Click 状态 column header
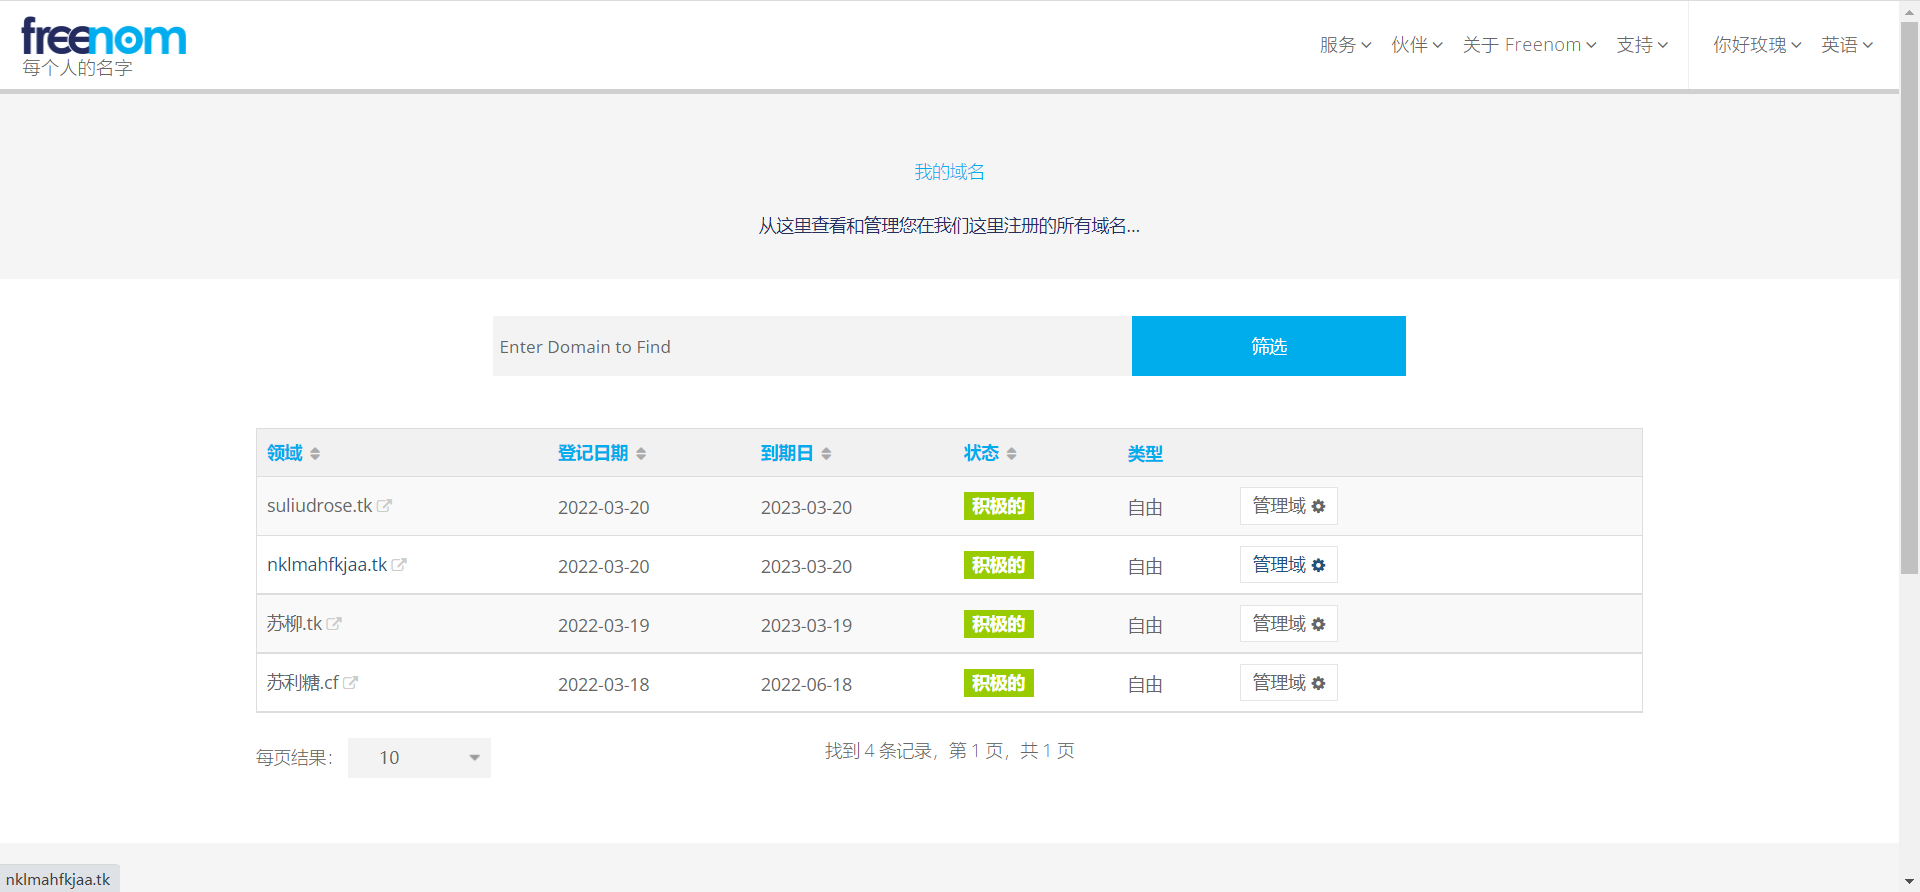 (981, 453)
